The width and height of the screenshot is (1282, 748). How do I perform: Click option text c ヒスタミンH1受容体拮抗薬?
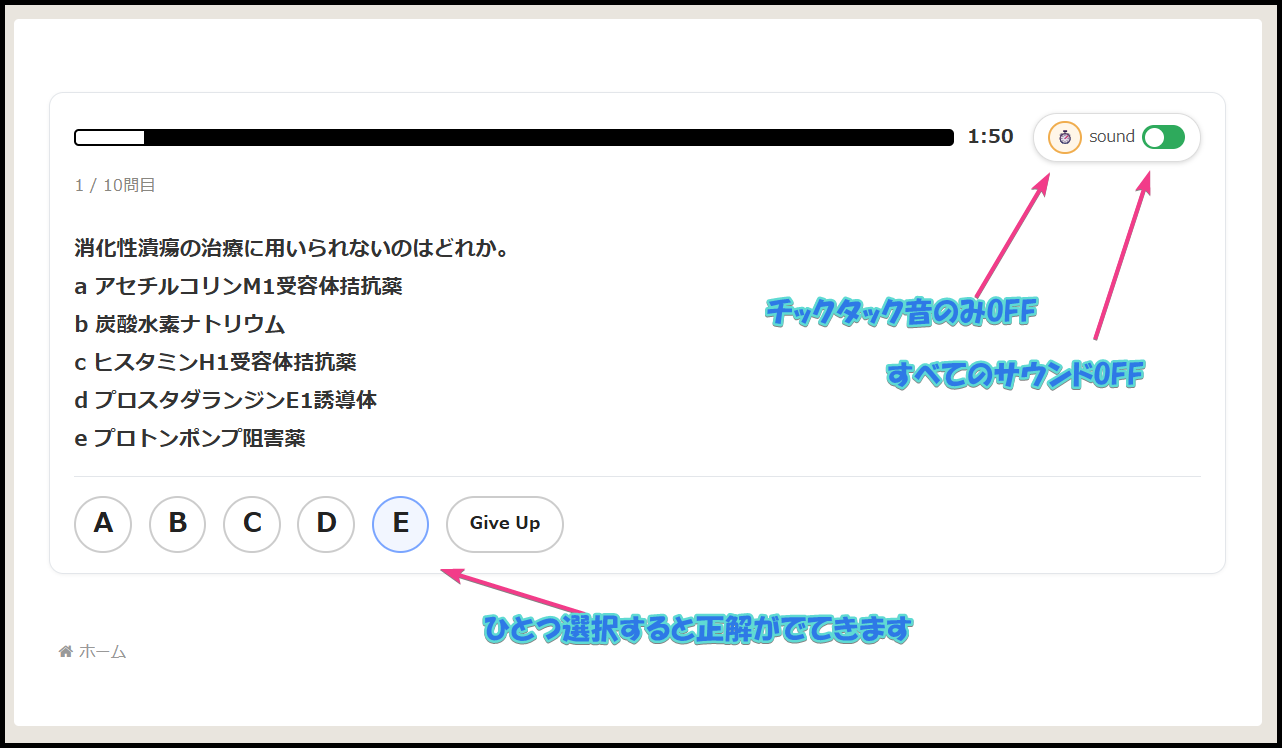(x=215, y=362)
